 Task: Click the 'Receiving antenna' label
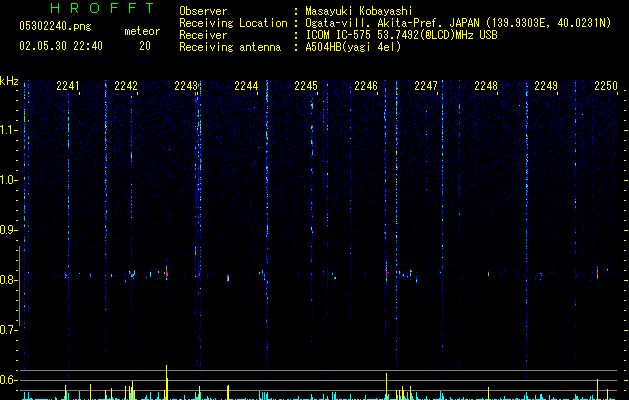pyautogui.click(x=230, y=47)
